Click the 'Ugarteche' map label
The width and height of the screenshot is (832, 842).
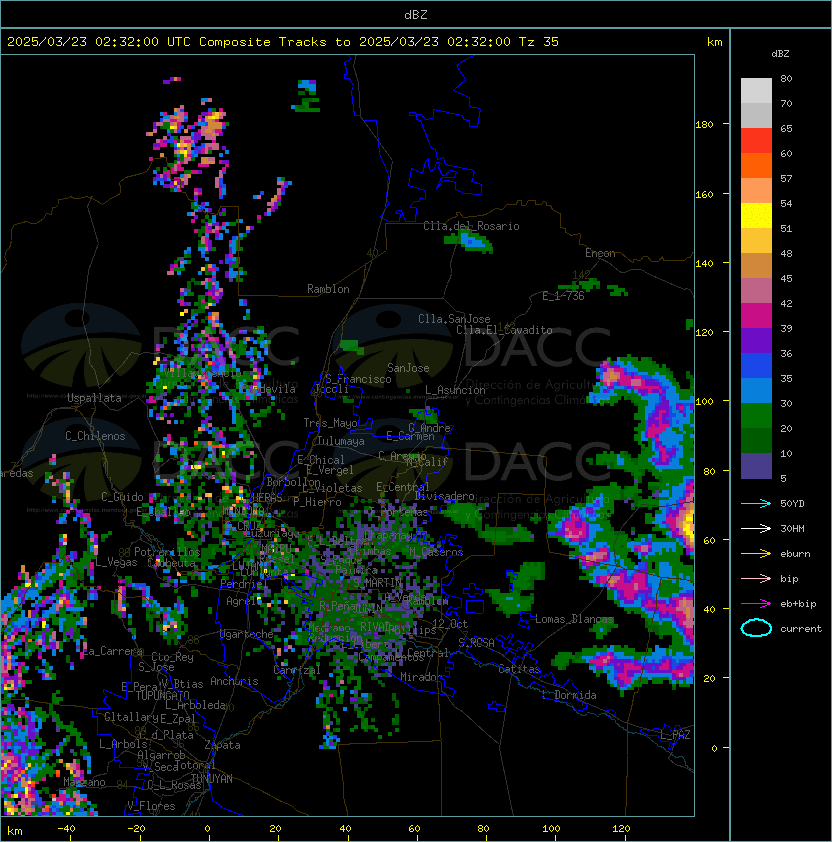click(247, 634)
